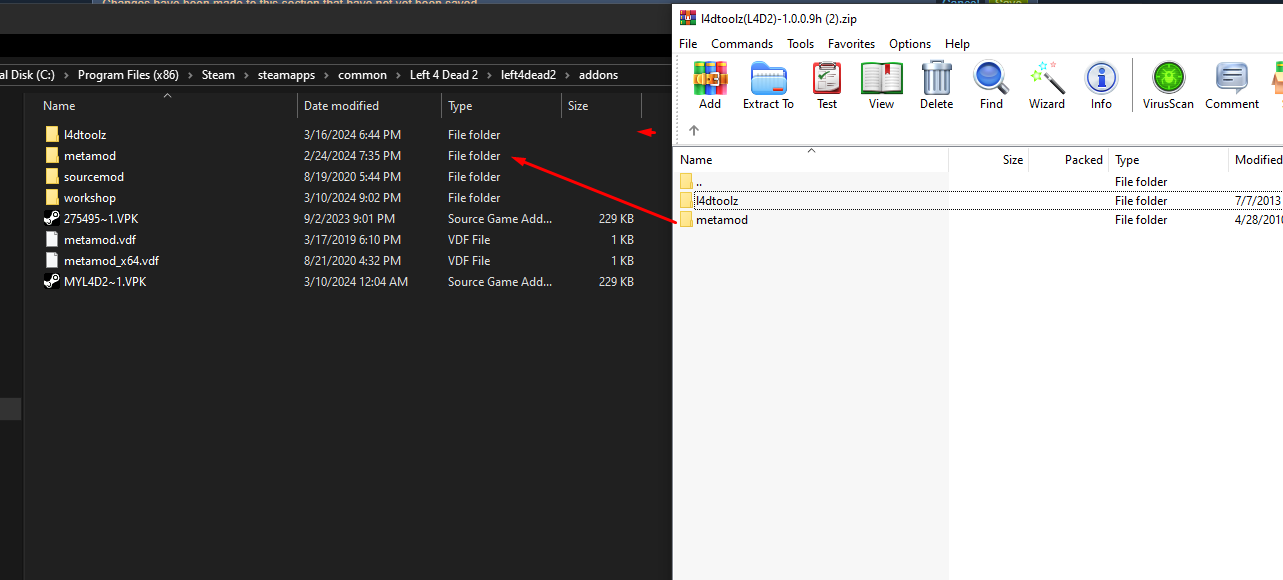1283x580 pixels.
Task: Open the Tools menu
Action: point(800,44)
